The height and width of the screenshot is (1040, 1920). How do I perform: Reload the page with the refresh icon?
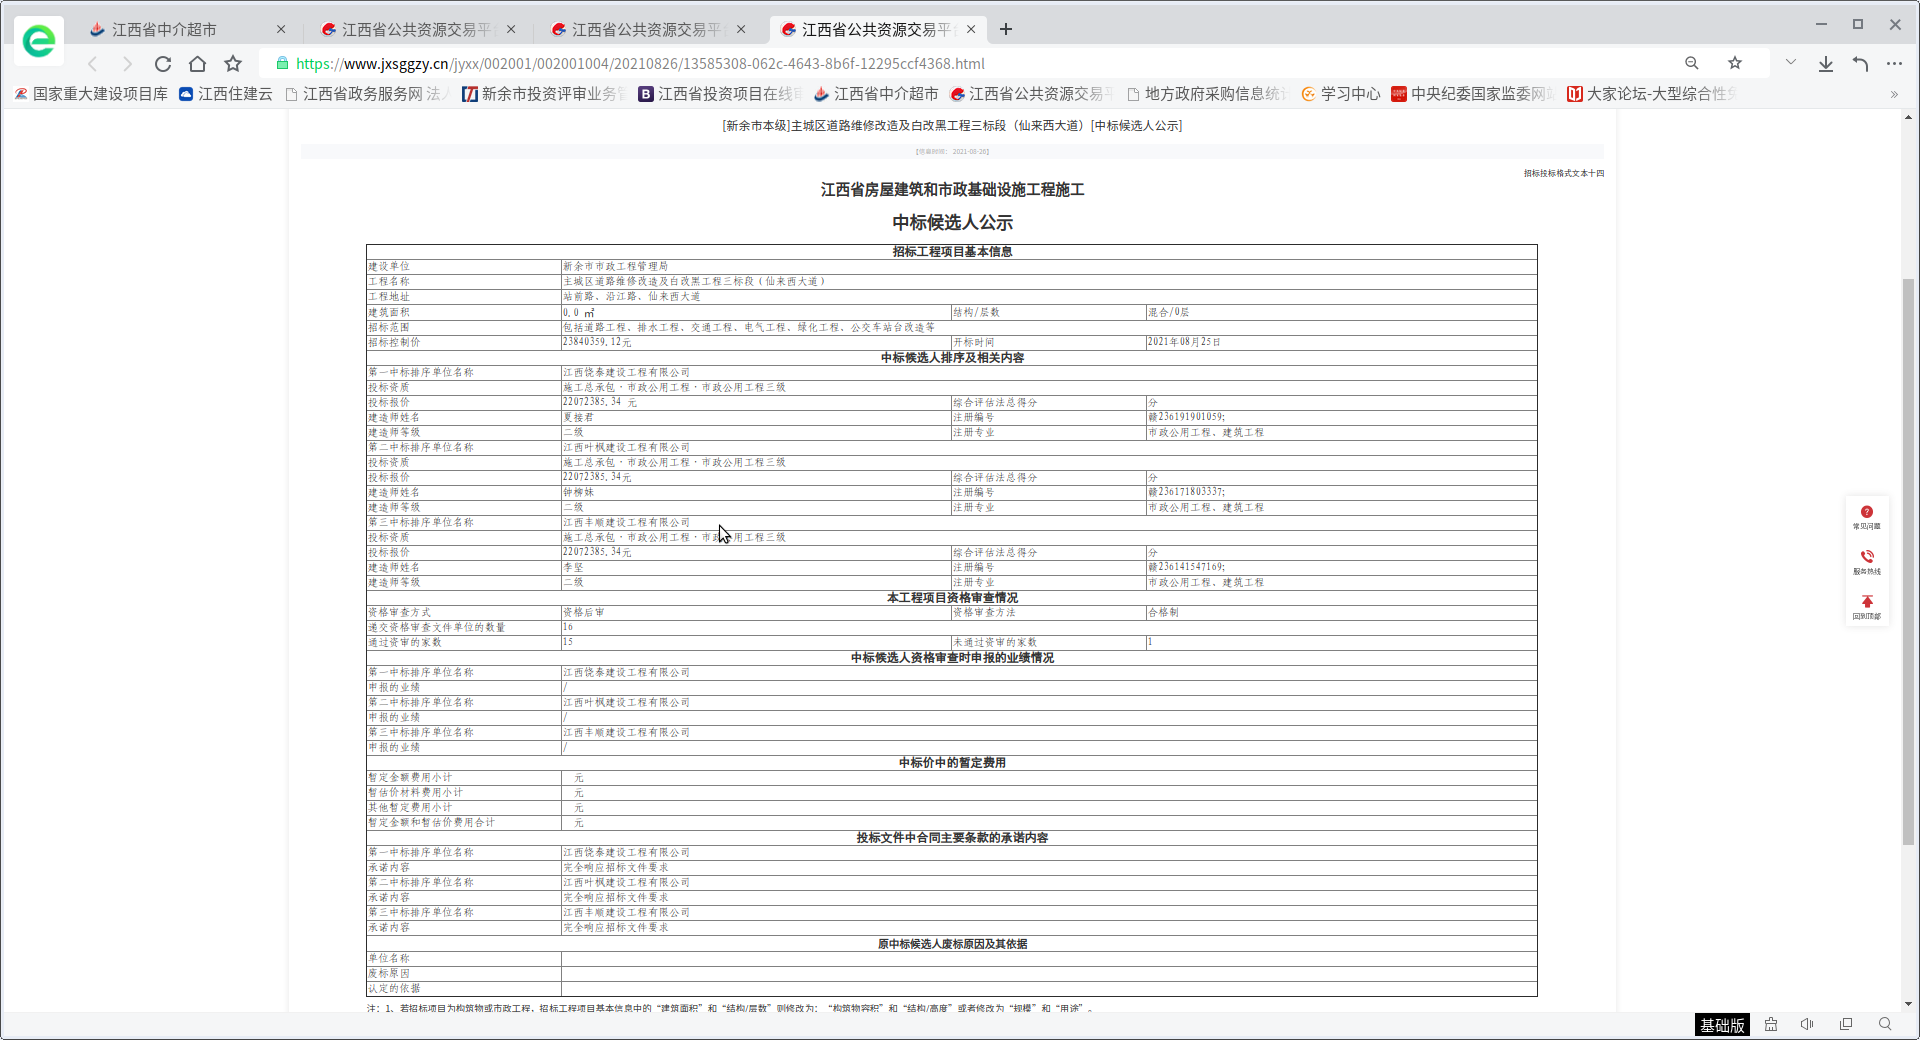tap(163, 64)
